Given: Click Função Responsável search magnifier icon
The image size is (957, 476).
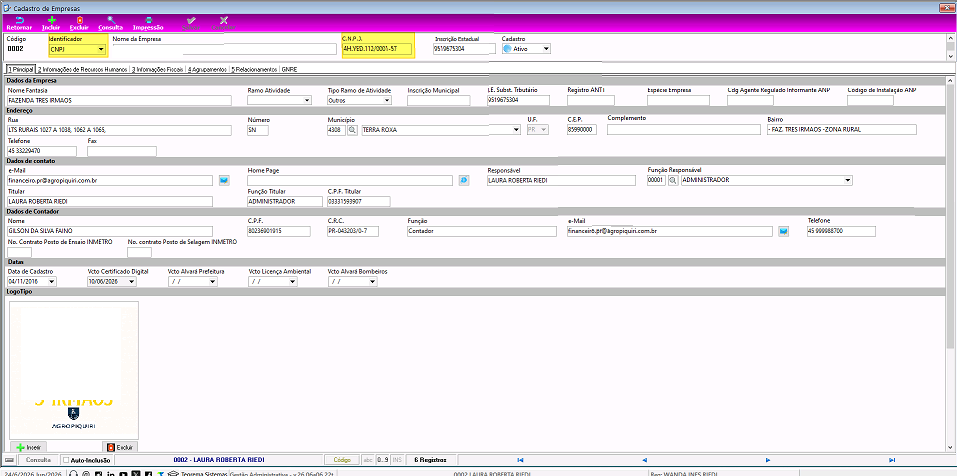Looking at the screenshot, I should point(673,180).
